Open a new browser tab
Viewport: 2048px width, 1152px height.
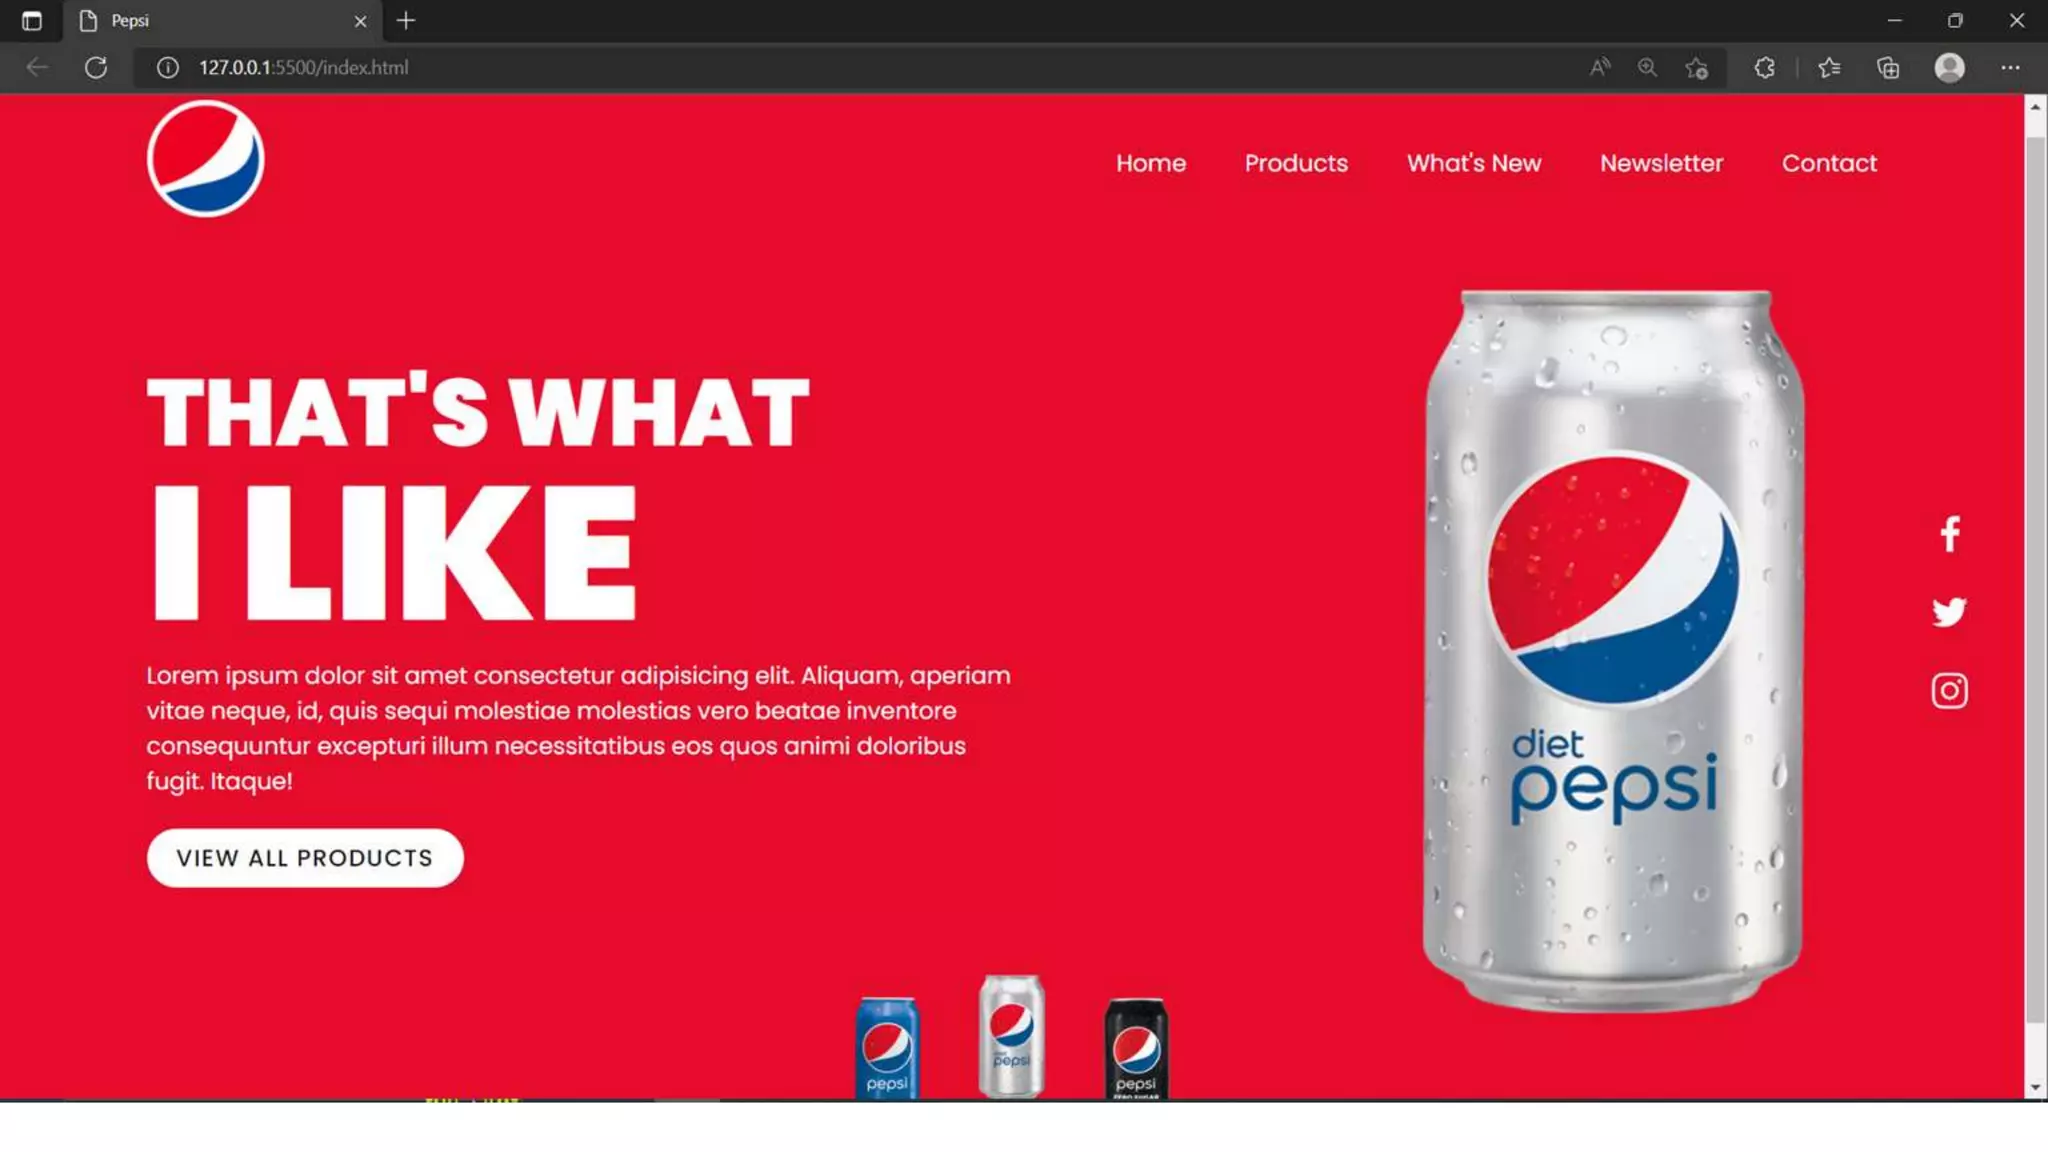(x=405, y=21)
